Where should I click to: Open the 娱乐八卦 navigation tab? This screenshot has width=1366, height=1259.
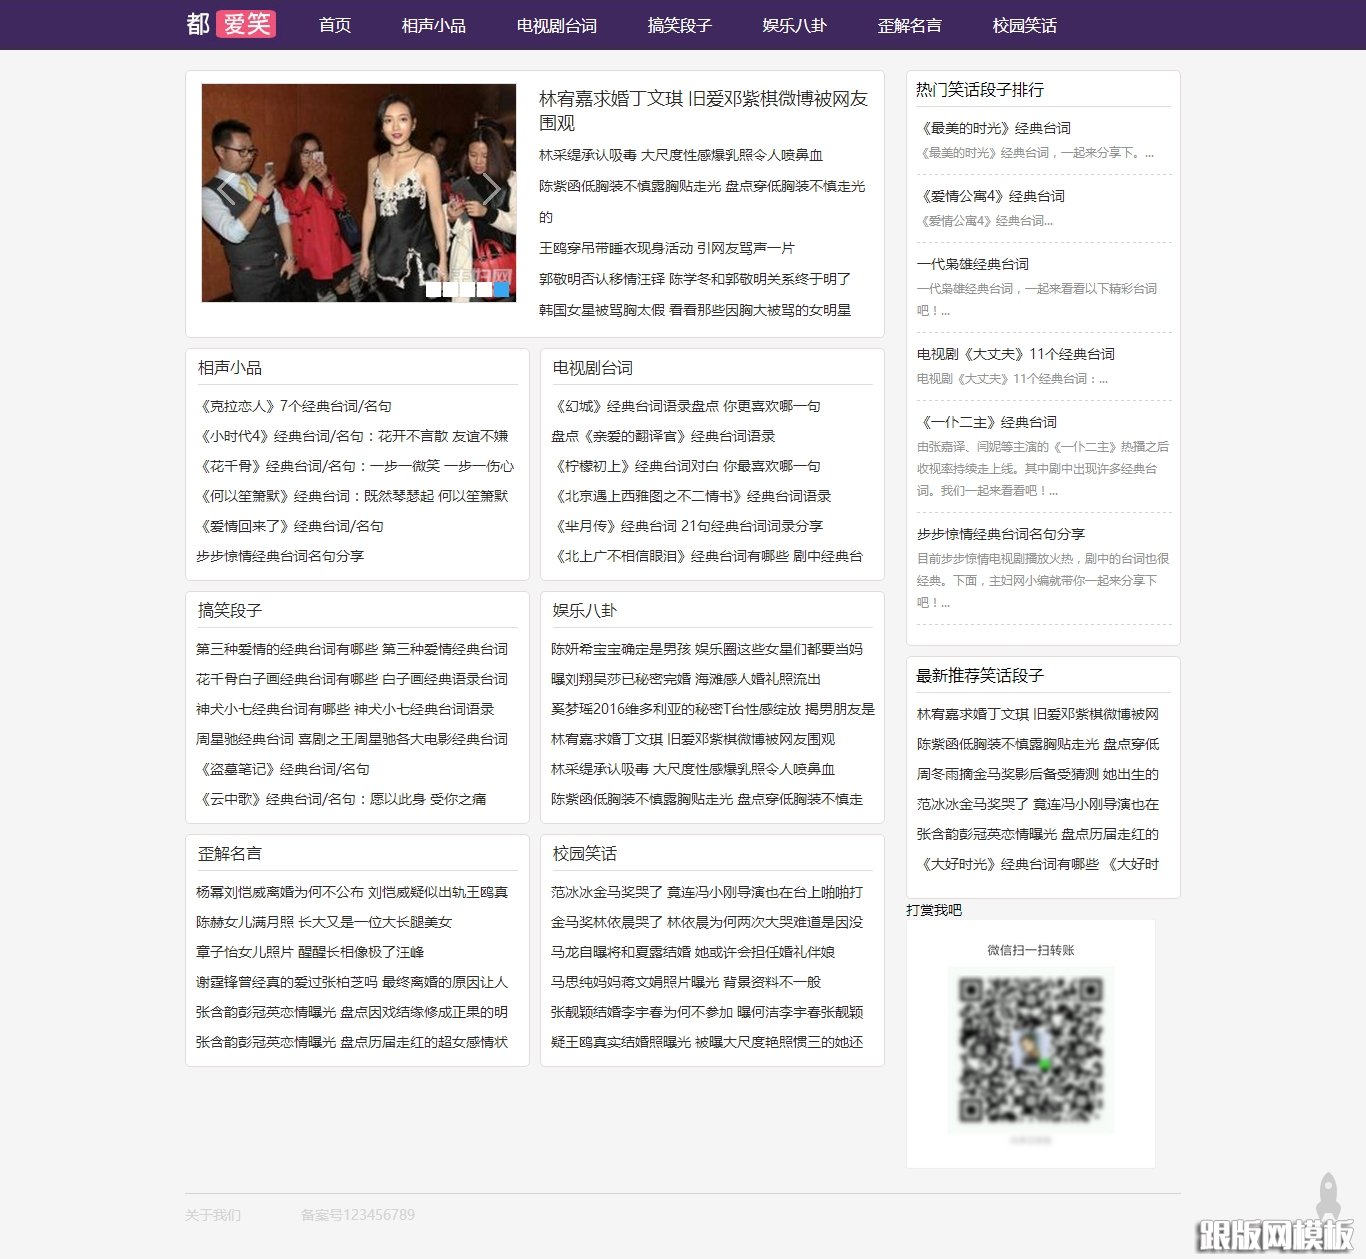(x=794, y=25)
